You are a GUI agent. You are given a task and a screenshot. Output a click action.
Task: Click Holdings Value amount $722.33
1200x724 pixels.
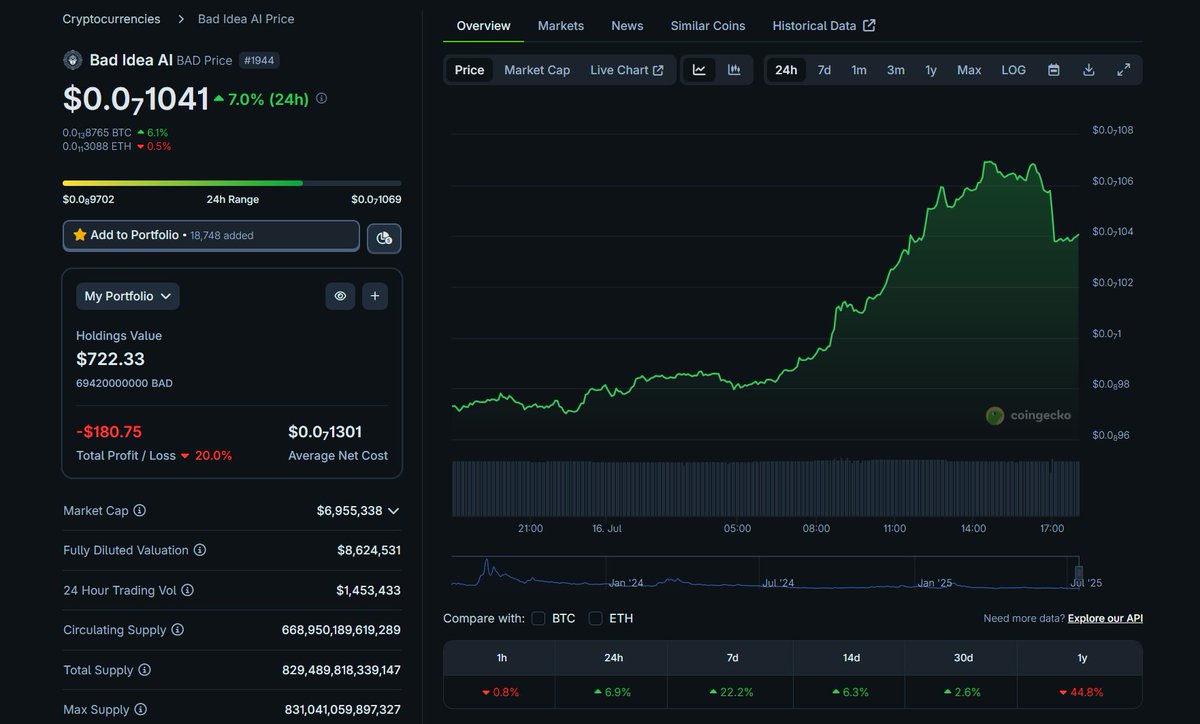(110, 359)
